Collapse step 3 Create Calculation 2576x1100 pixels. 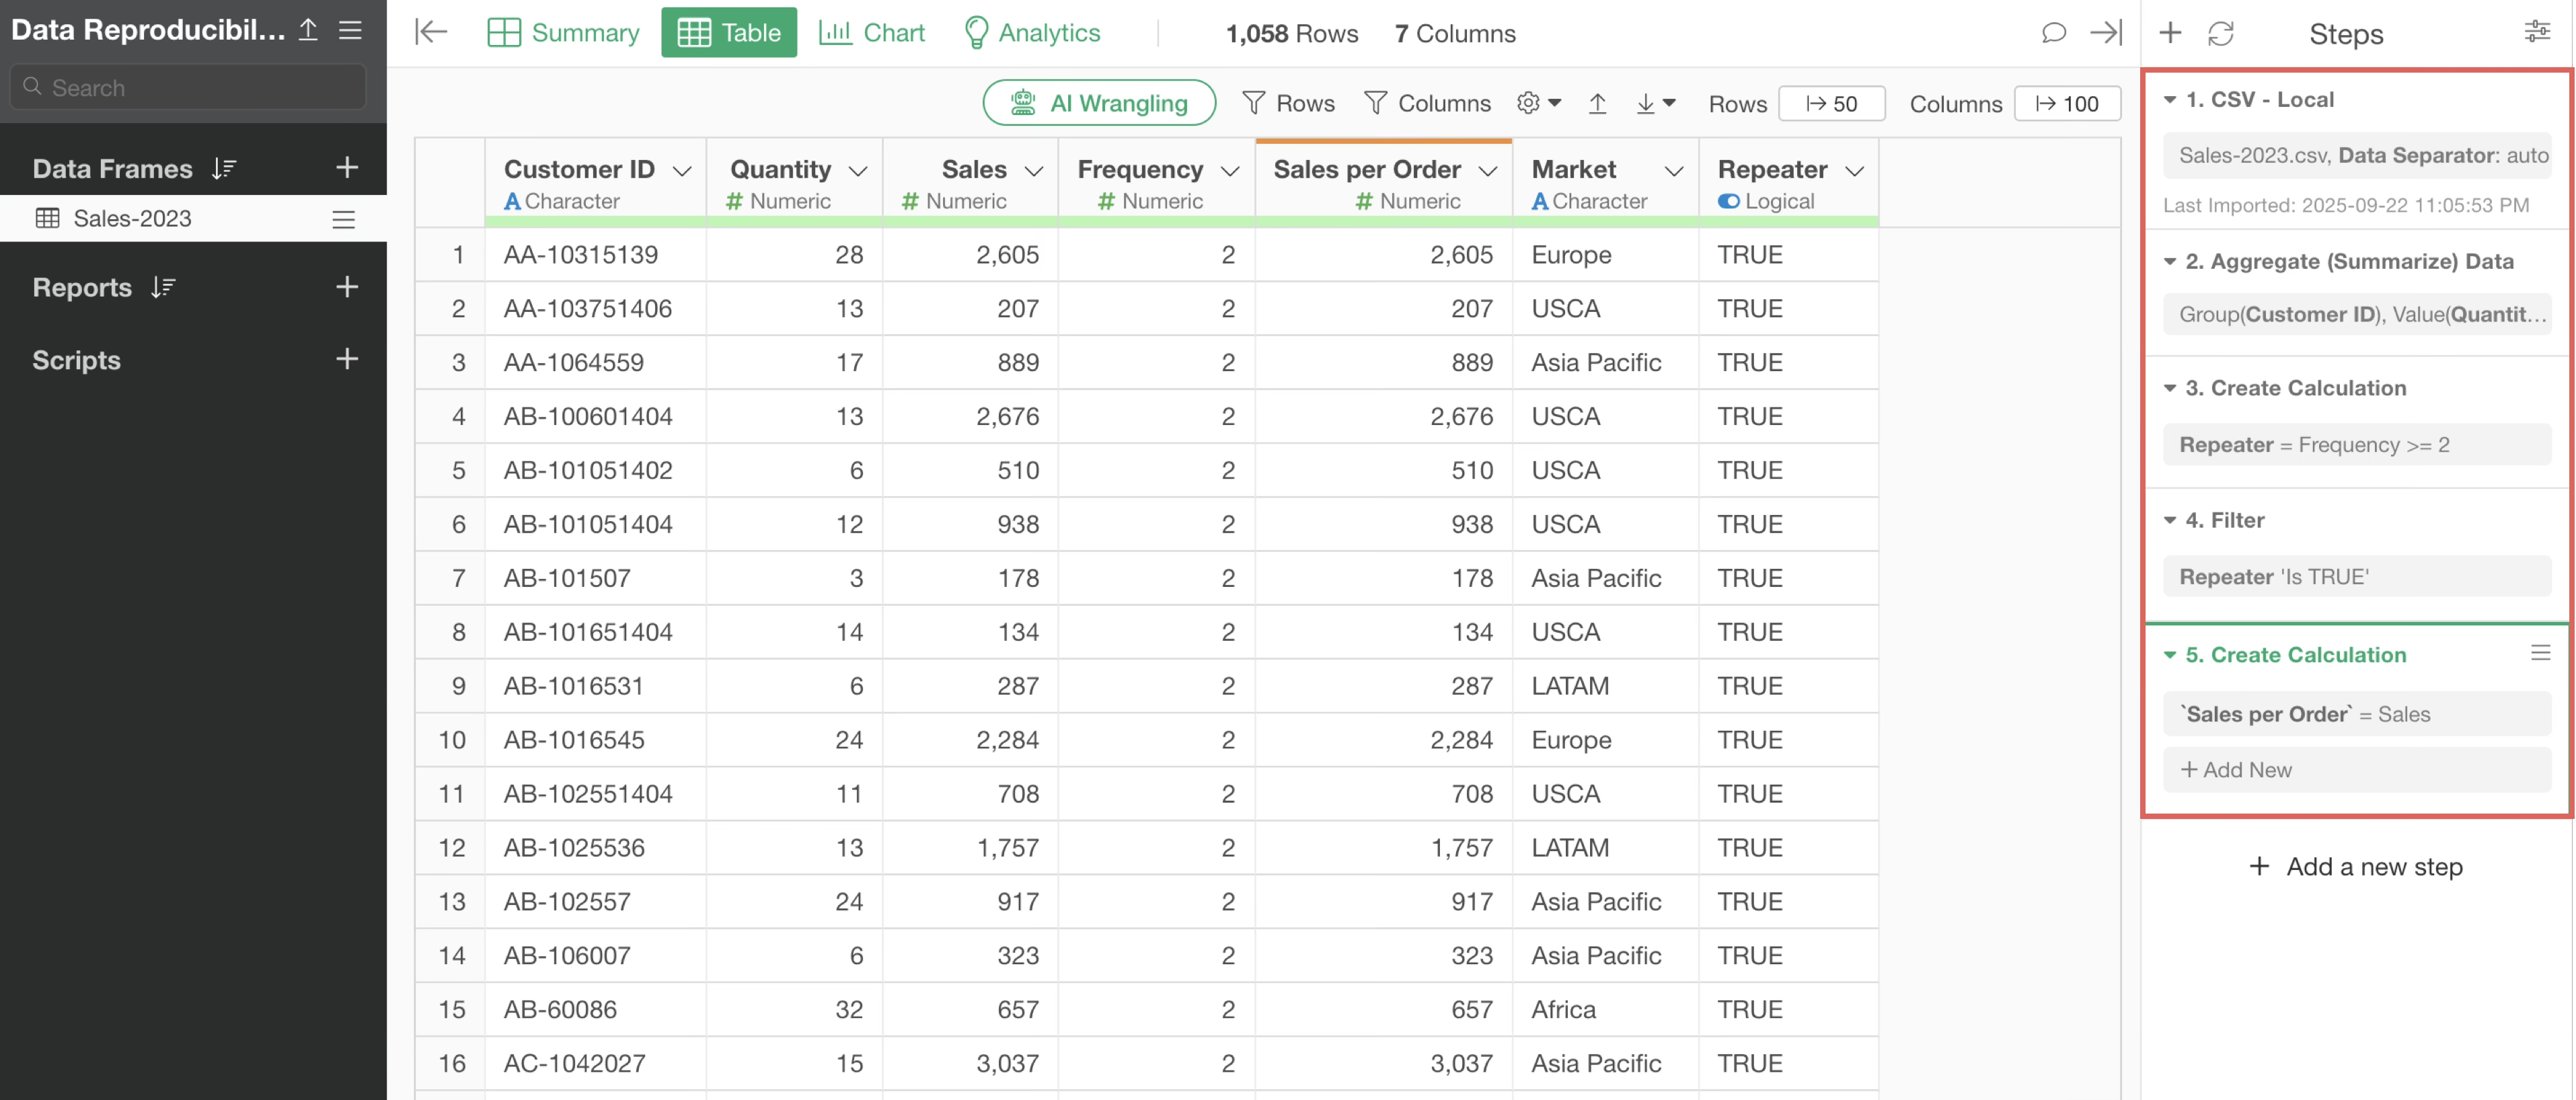point(2169,388)
